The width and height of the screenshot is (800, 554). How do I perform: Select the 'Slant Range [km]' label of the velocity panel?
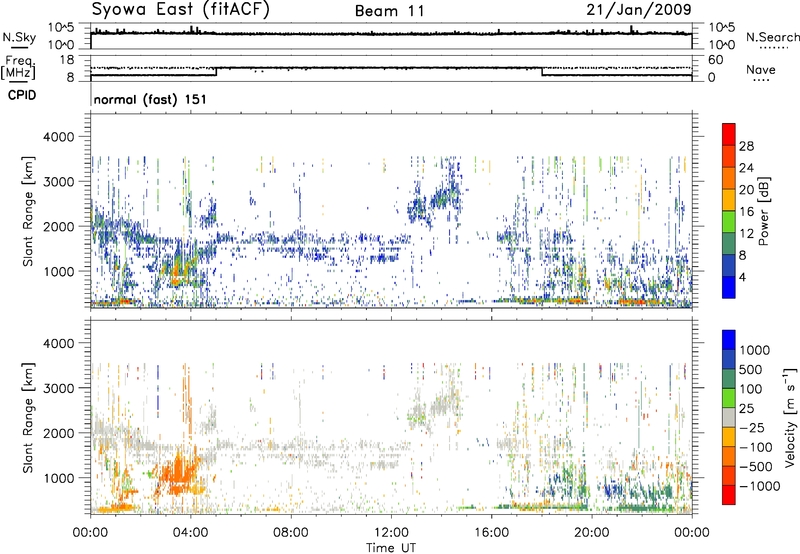coord(28,418)
